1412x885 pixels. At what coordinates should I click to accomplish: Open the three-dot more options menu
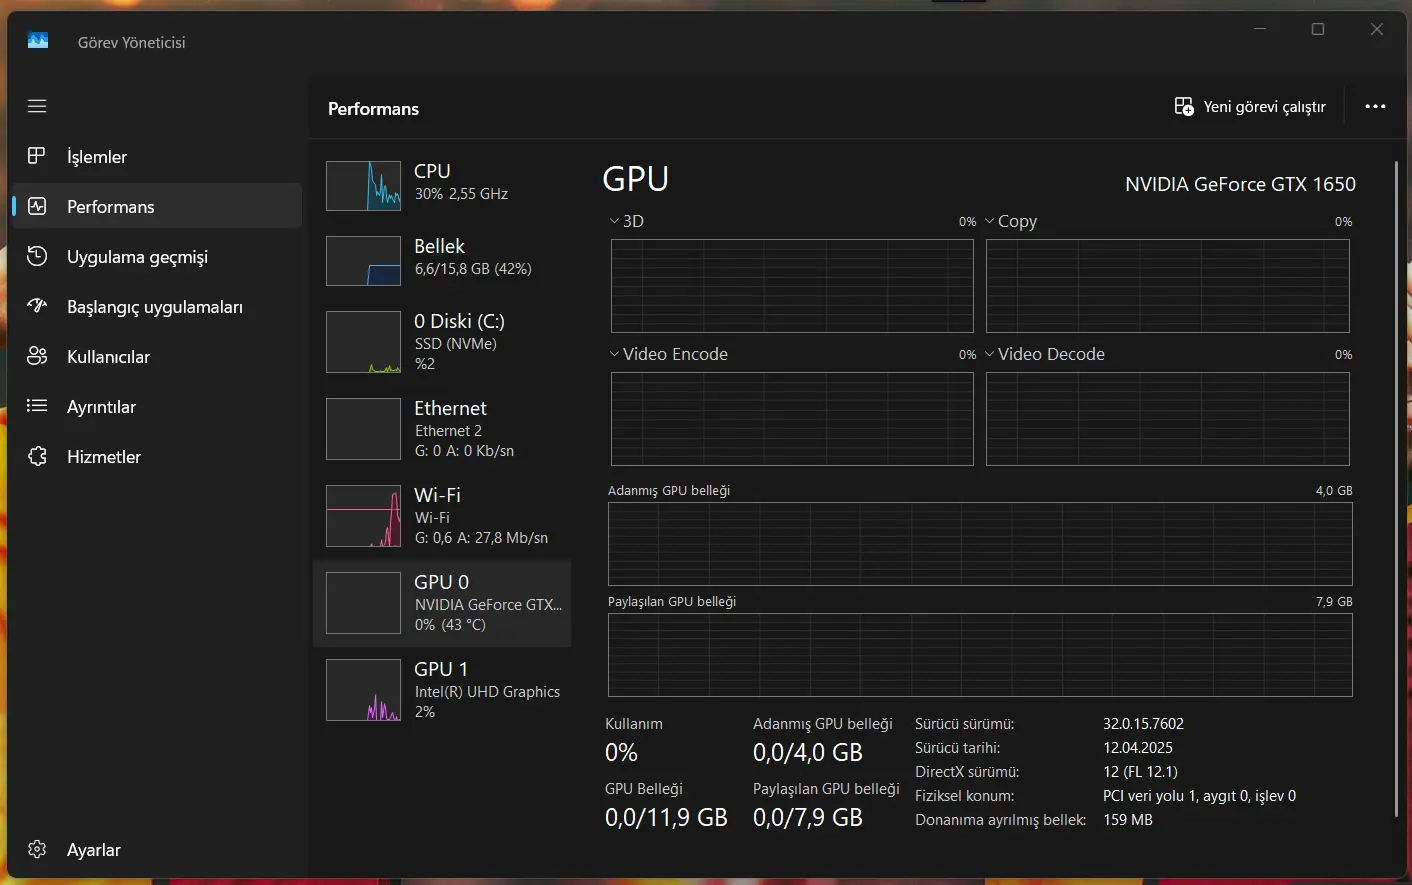(x=1376, y=107)
